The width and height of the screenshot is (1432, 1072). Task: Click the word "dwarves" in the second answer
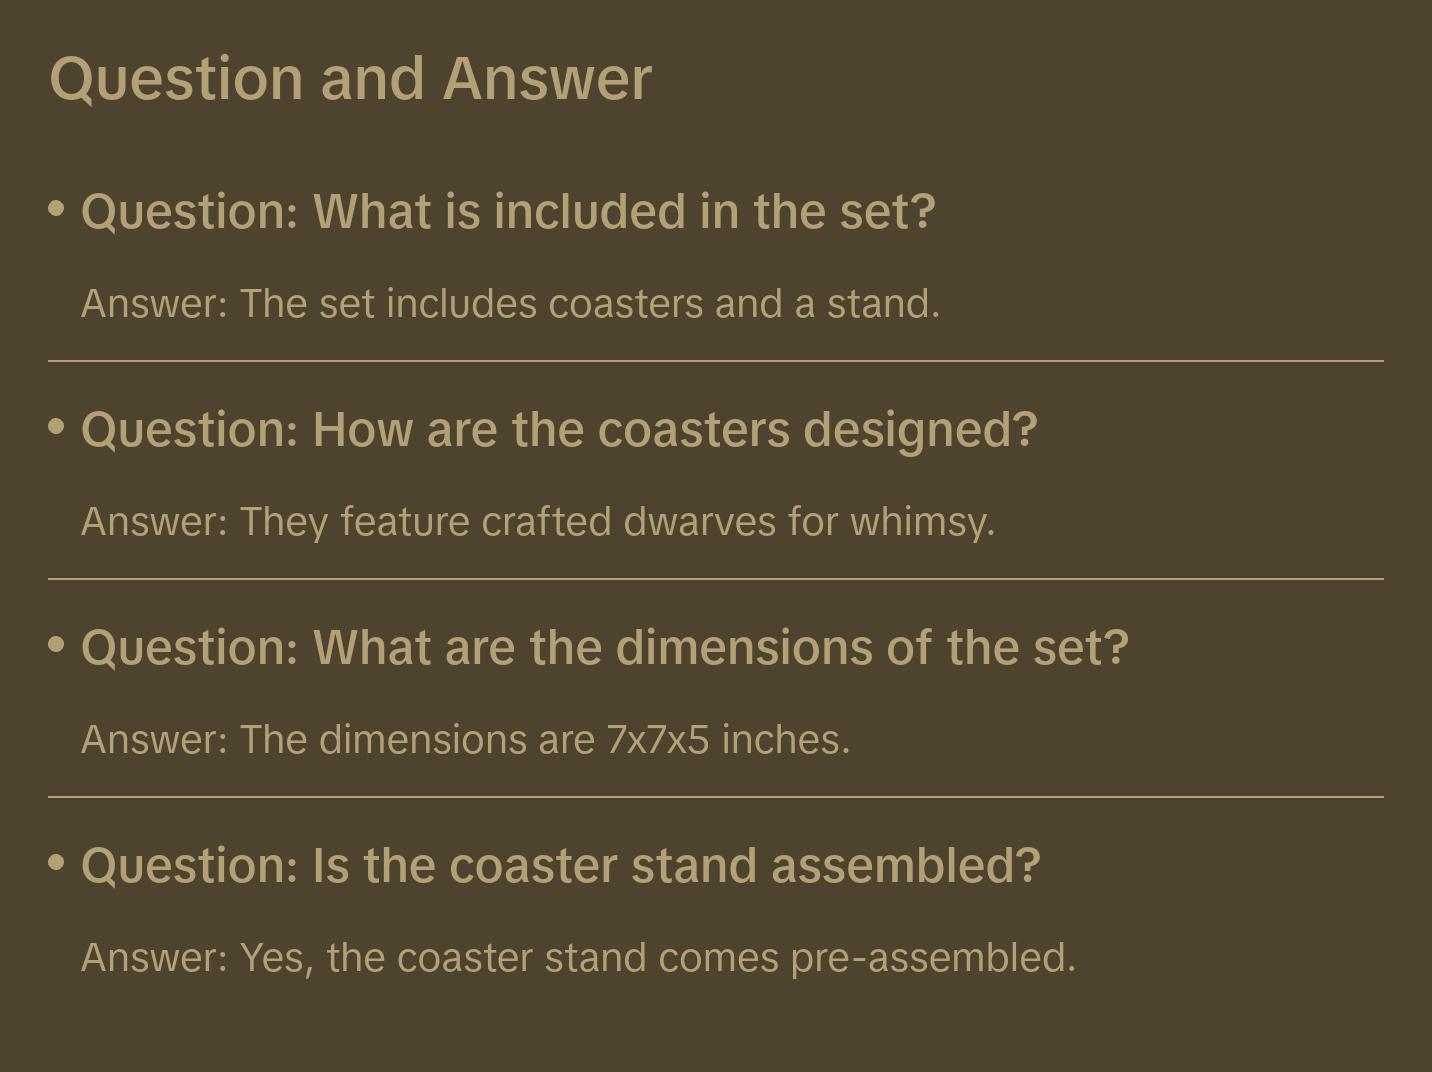[x=699, y=522]
